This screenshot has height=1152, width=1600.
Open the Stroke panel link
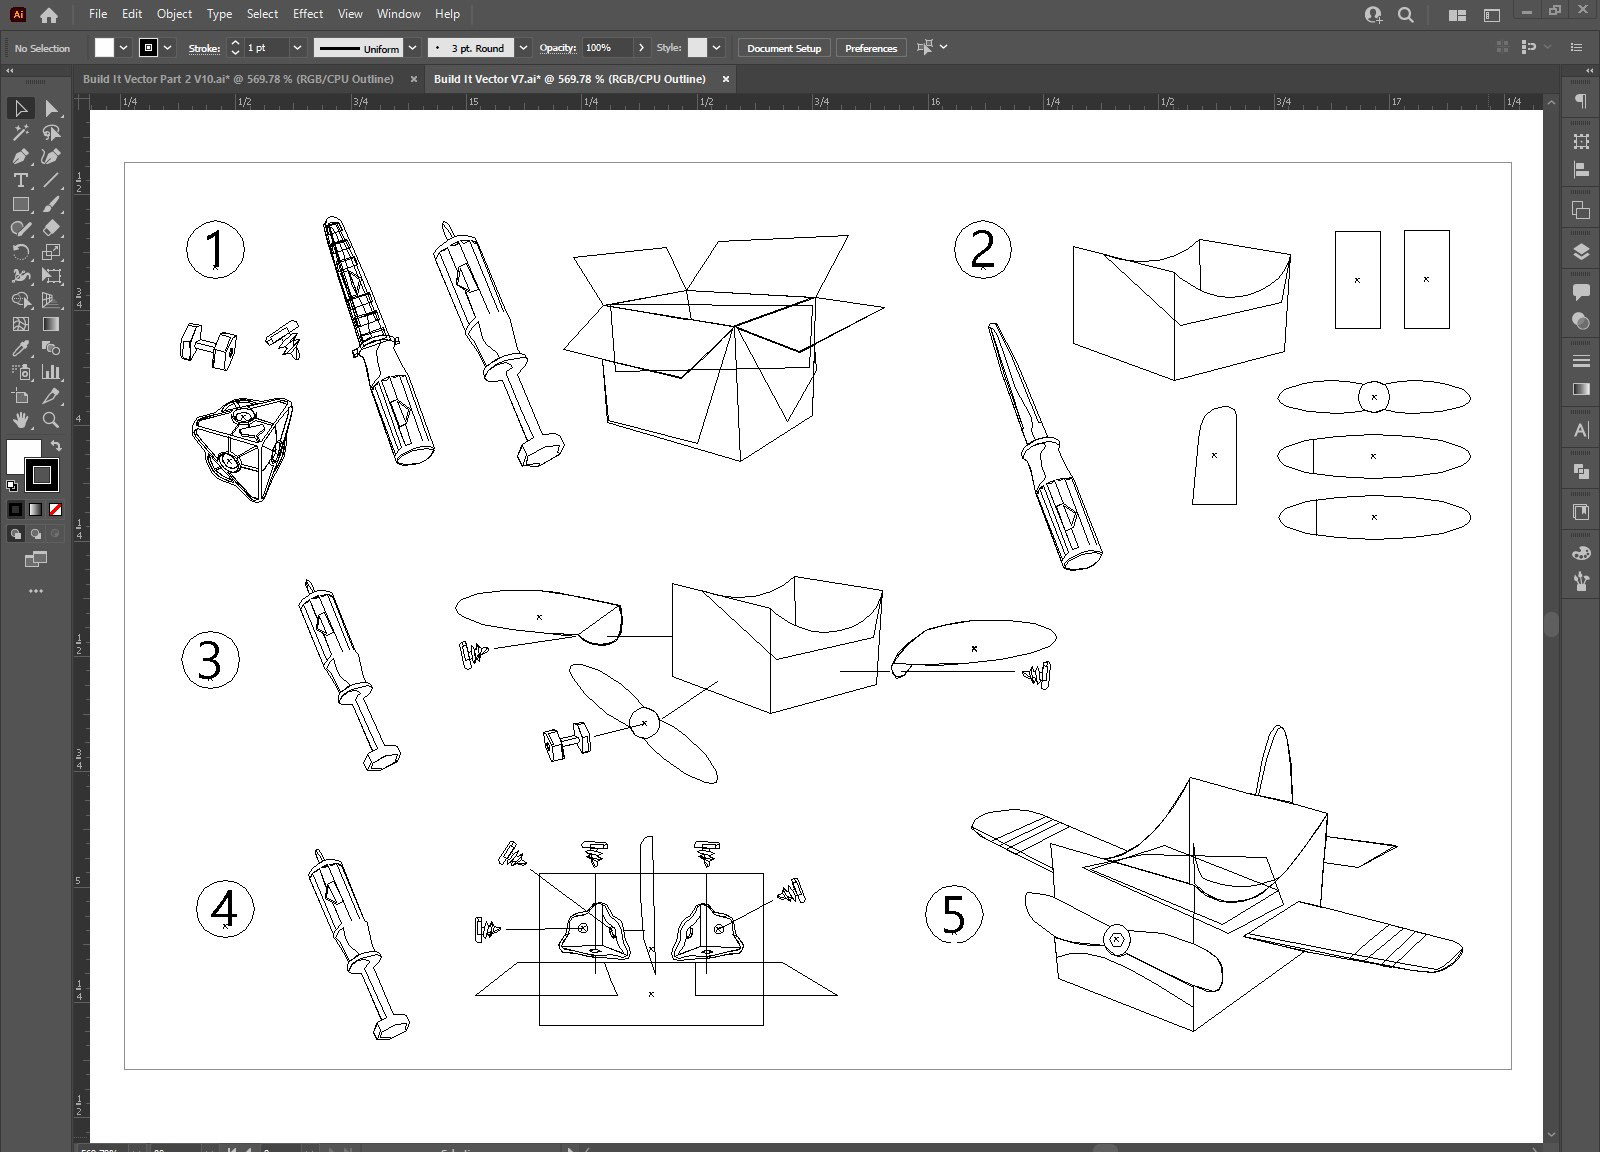tap(204, 48)
